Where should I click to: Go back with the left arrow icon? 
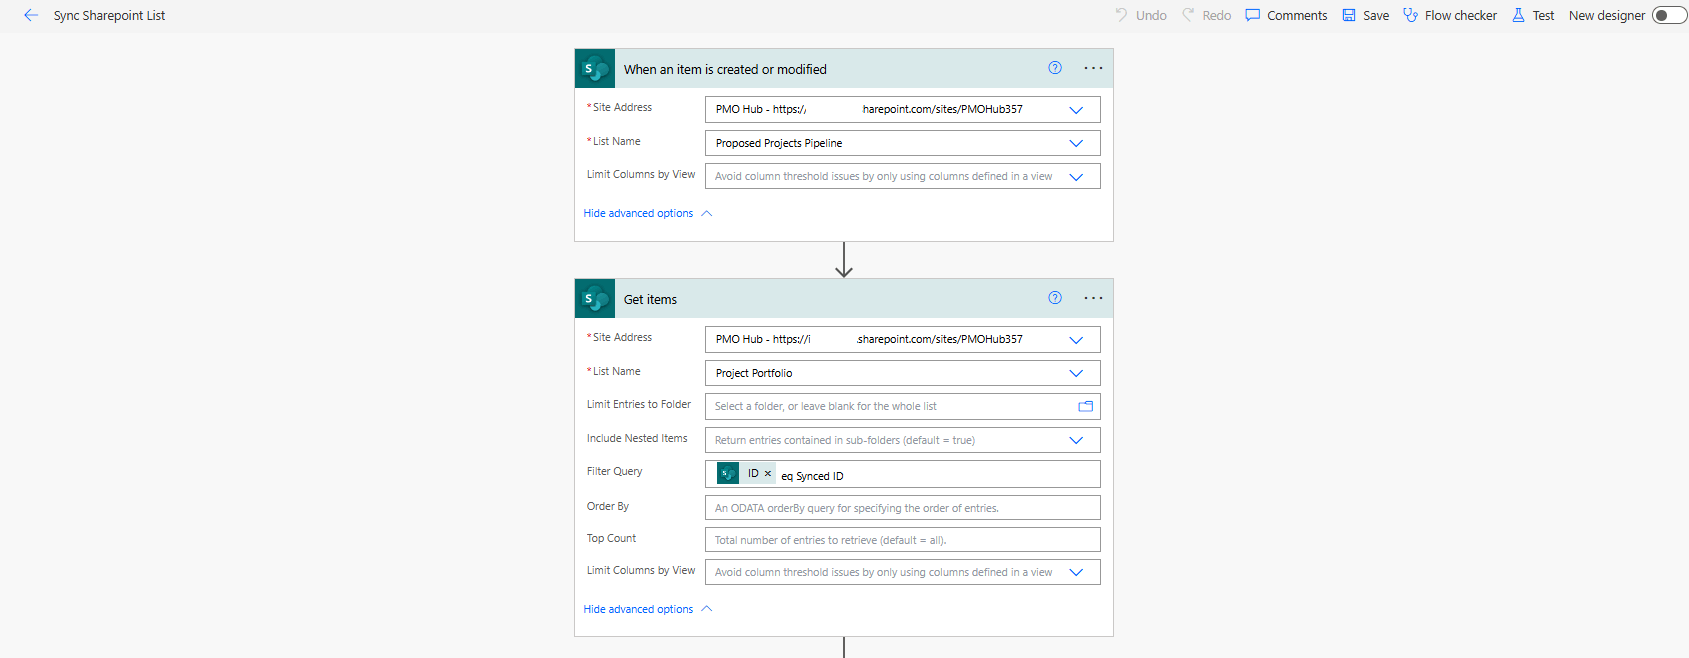[x=31, y=15]
